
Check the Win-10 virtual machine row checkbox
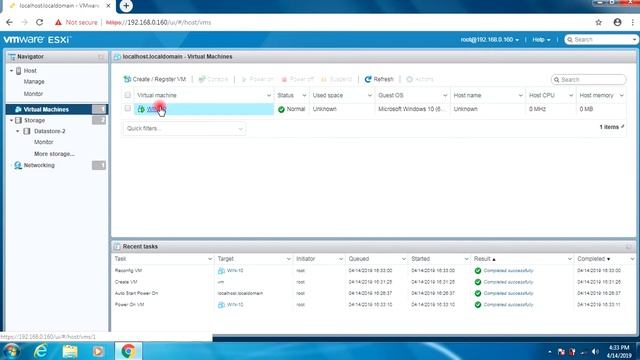[x=128, y=109]
